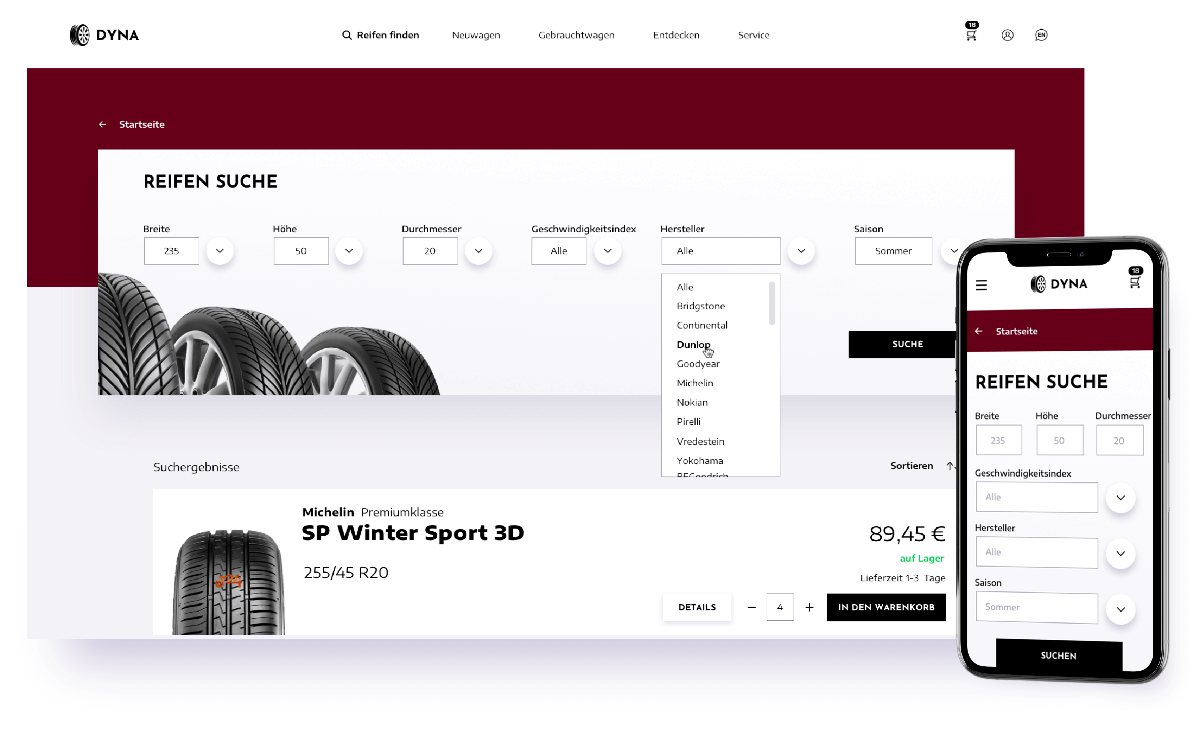Expand the Breite dropdown arrow

pyautogui.click(x=220, y=251)
